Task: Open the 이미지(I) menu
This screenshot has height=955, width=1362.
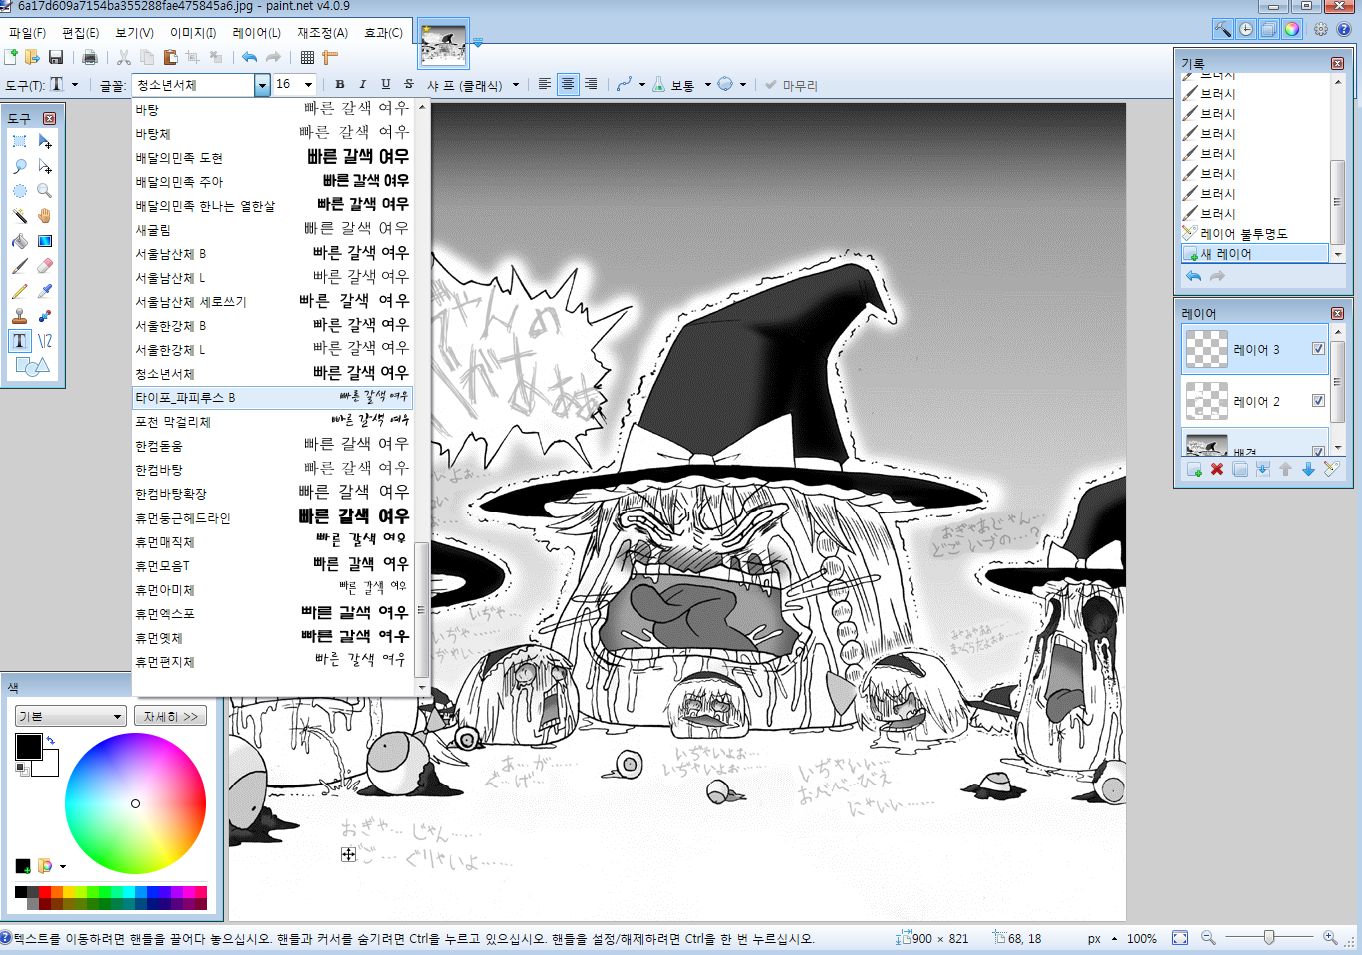Action: coord(193,33)
